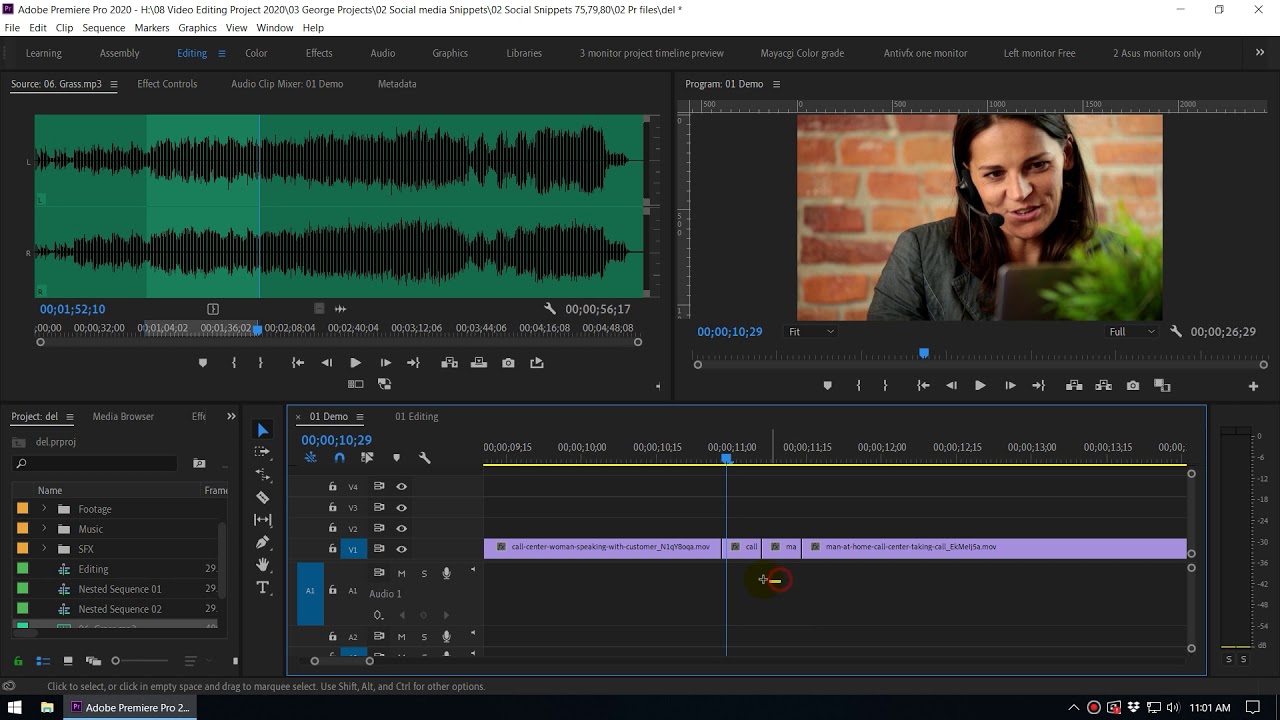
Task: Step forward one frame in Program monitor
Action: click(x=1010, y=386)
